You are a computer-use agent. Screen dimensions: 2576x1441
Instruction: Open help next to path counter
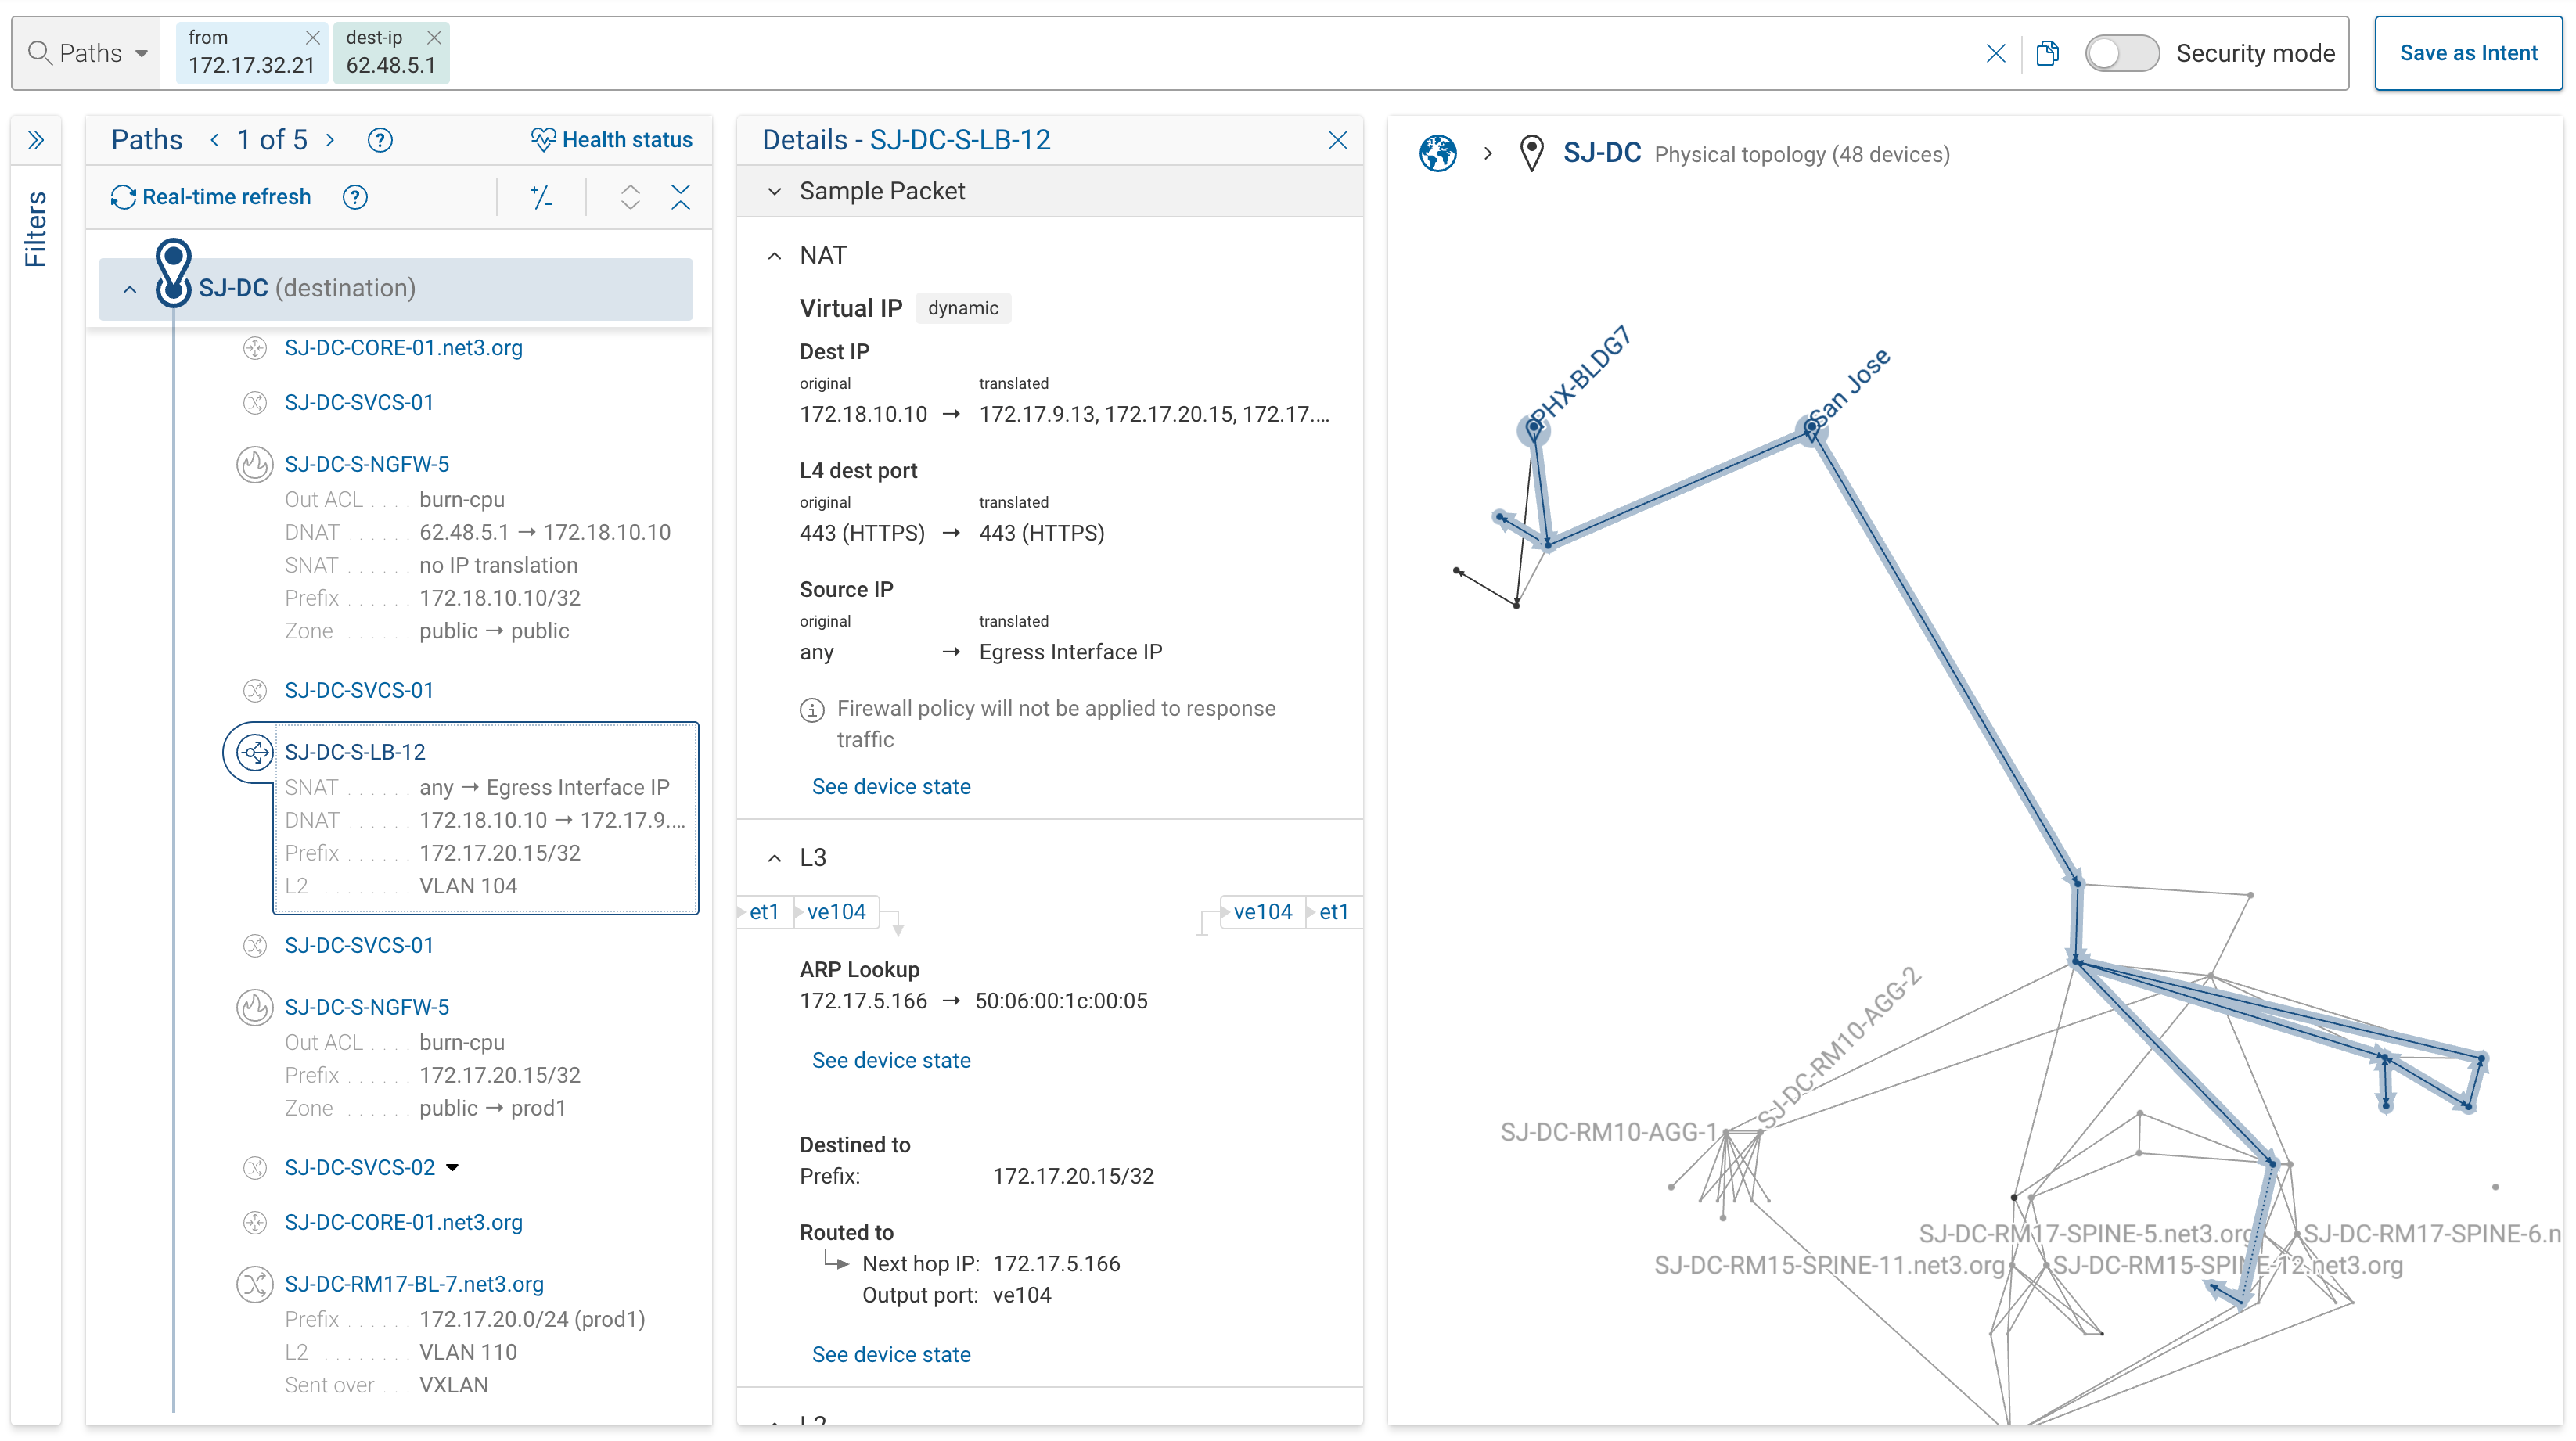(x=380, y=140)
